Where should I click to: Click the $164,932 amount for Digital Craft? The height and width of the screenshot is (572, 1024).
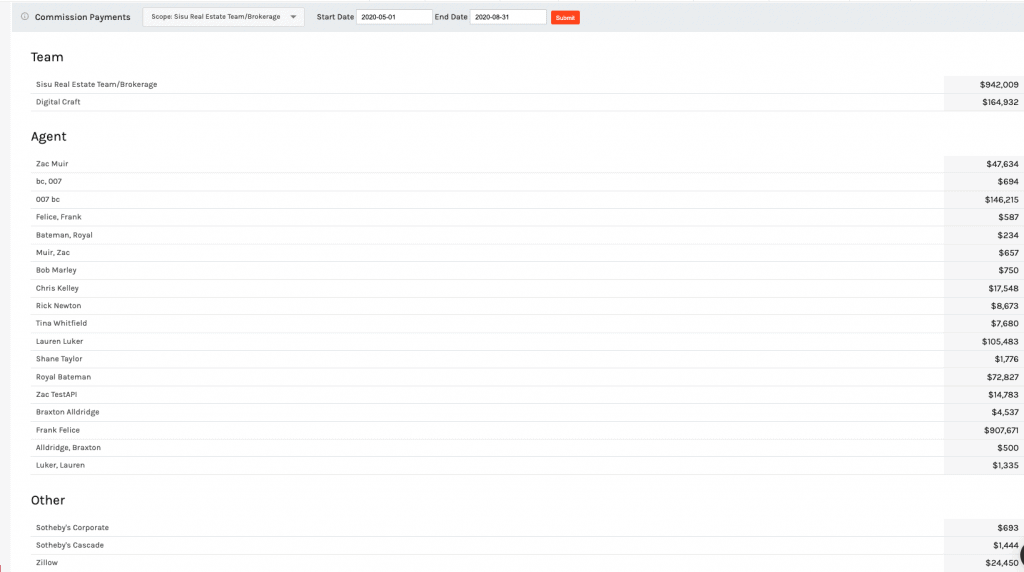[x=1000, y=102]
